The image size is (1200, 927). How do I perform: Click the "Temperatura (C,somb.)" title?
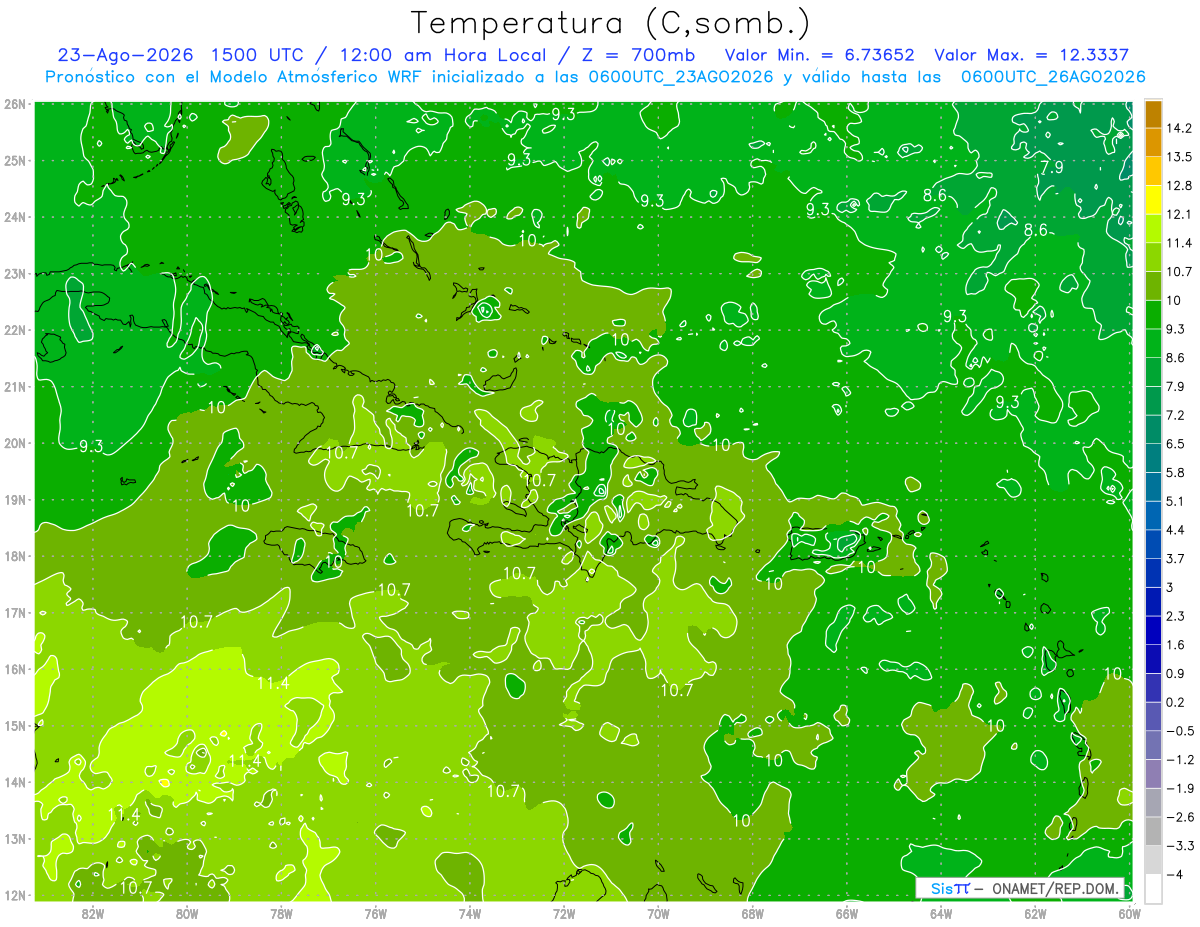(611, 22)
